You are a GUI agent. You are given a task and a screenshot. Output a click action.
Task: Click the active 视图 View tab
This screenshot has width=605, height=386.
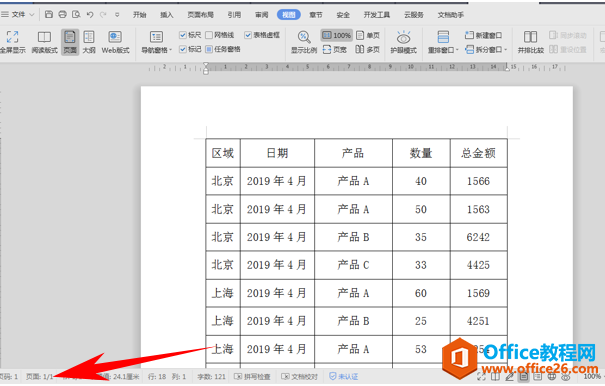click(x=289, y=15)
